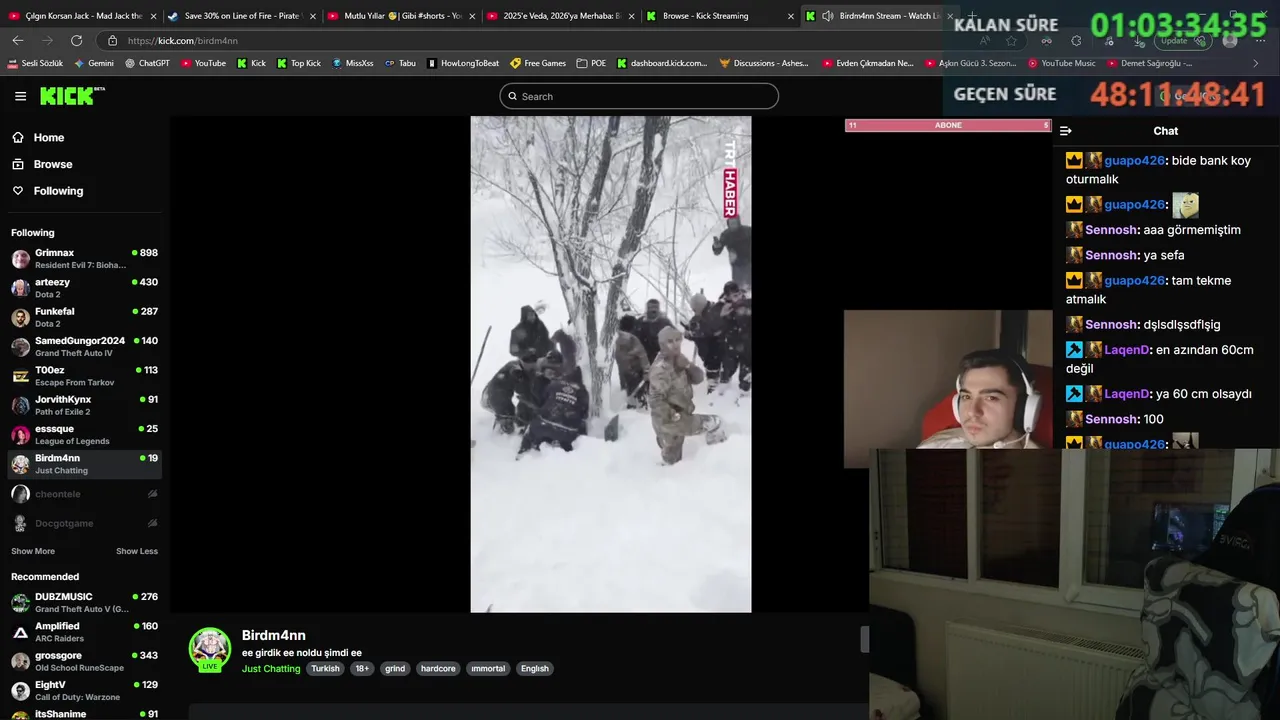Switch to Save 30% on Line of Fire tab
1280x720 pixels.
241,16
